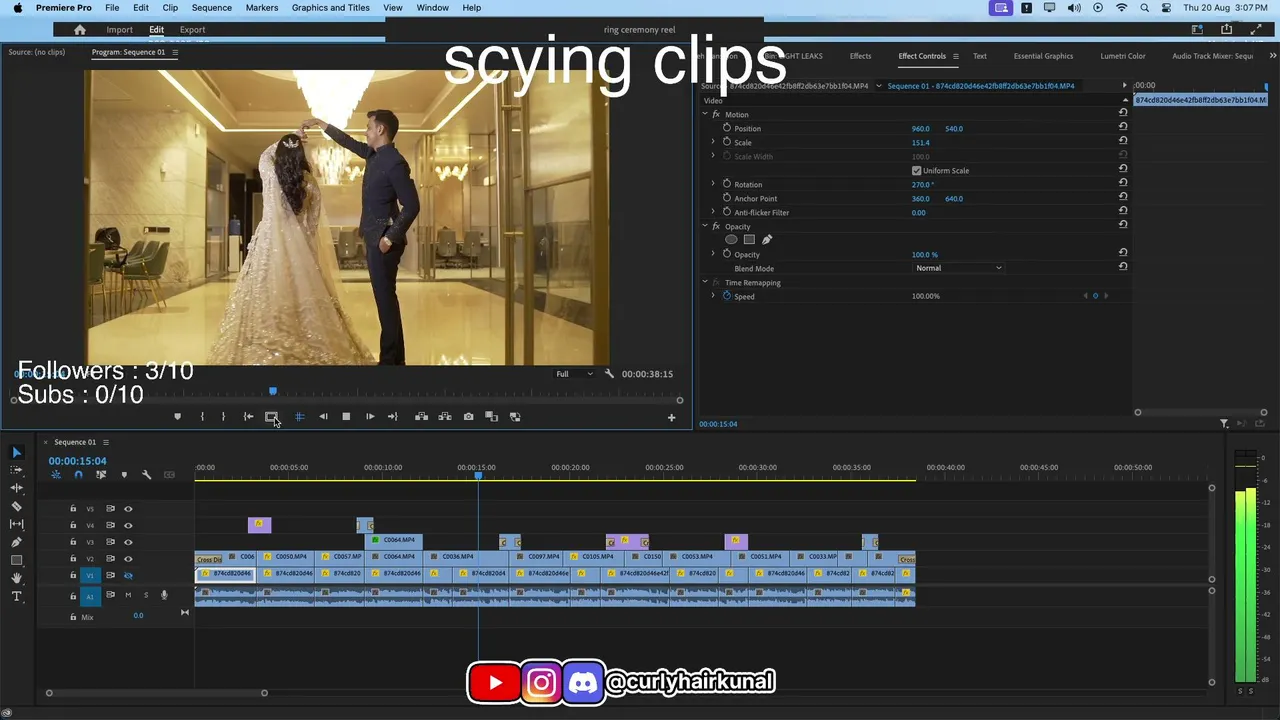The height and width of the screenshot is (720, 1280).
Task: Click the Go to In point button
Action: 248,417
